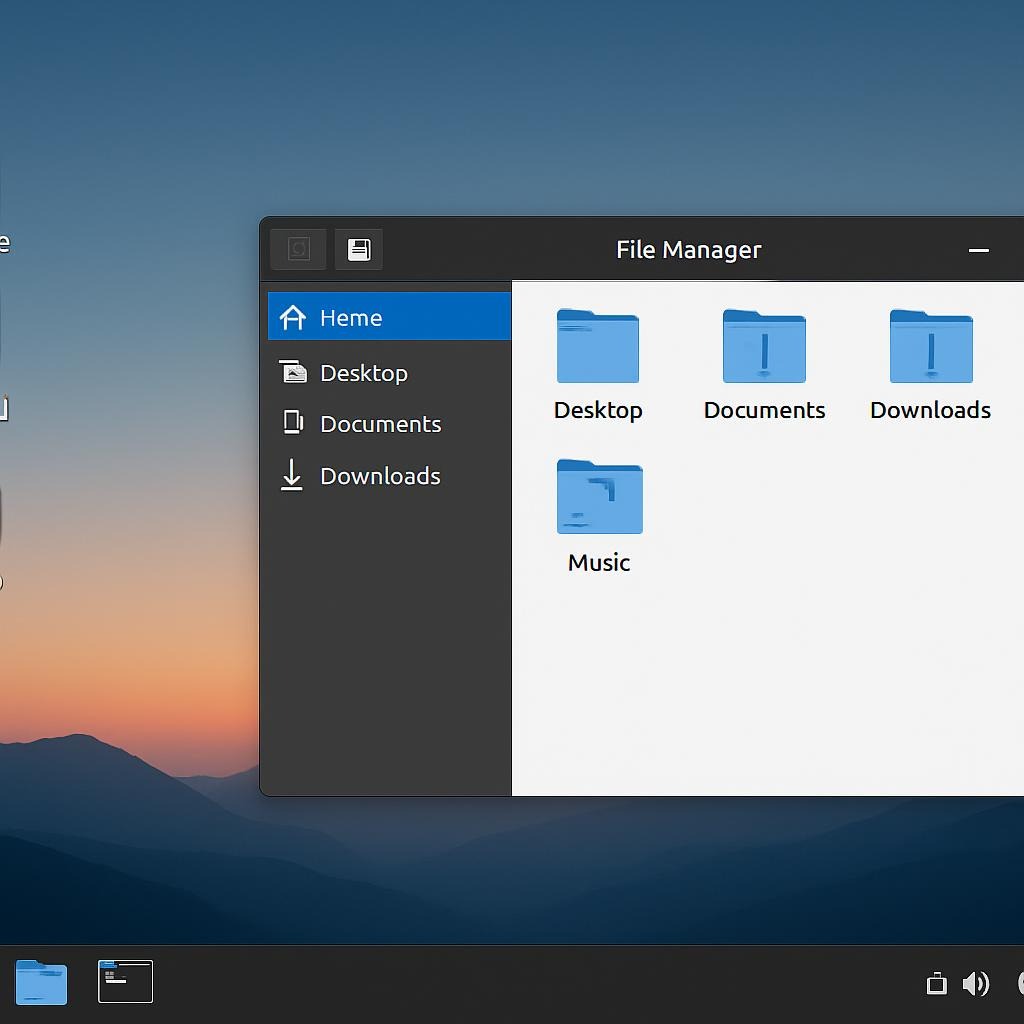
Task: Click the download arrow icon in the sidebar
Action: pos(292,476)
